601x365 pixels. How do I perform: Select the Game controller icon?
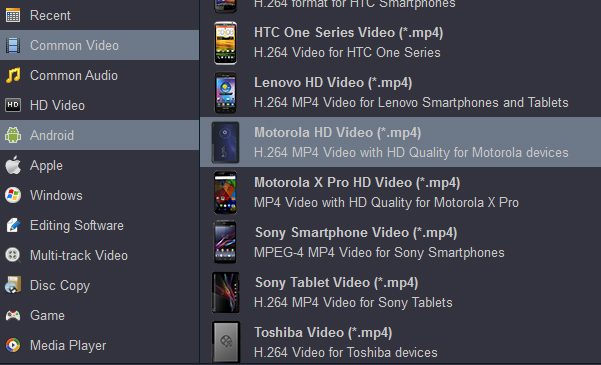pos(13,315)
